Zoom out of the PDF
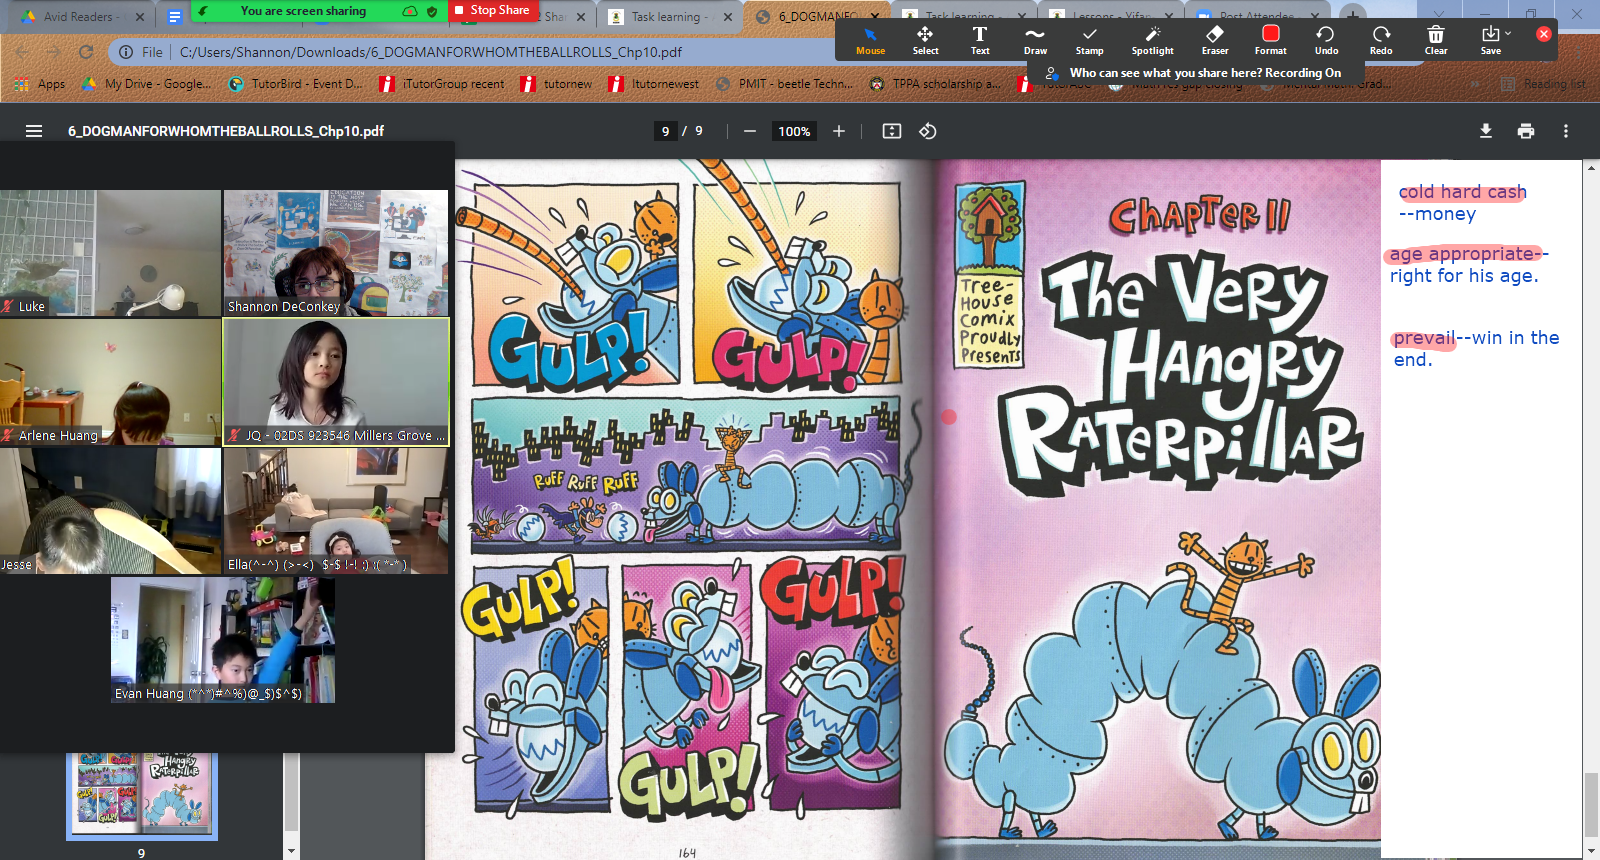The height and width of the screenshot is (860, 1600). (x=750, y=131)
